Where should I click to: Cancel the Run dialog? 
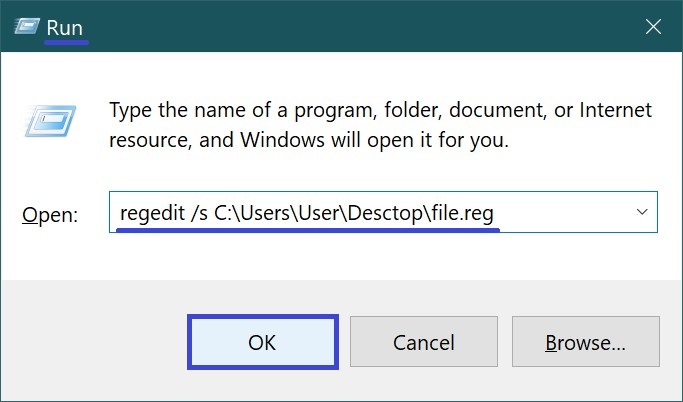click(x=424, y=343)
